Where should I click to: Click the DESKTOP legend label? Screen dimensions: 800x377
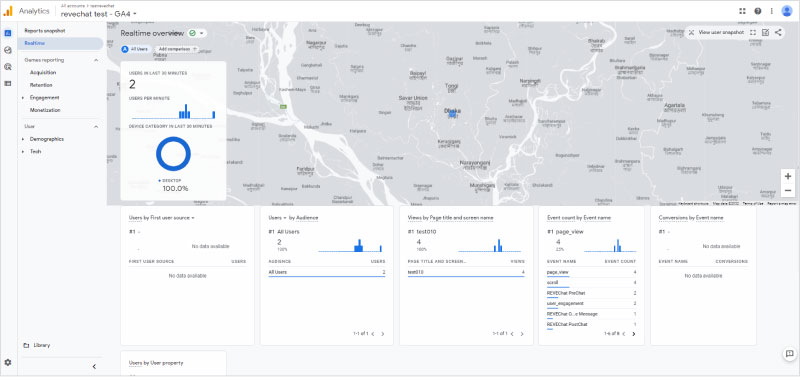[171, 181]
